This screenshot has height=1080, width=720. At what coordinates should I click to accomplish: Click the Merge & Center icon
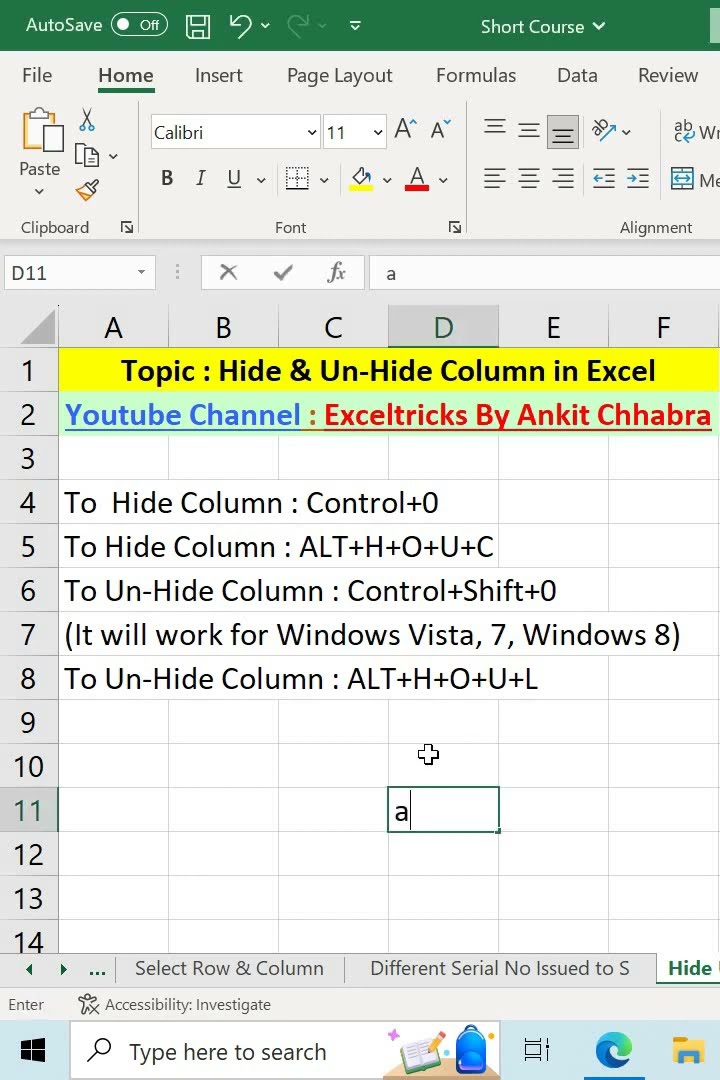point(682,179)
